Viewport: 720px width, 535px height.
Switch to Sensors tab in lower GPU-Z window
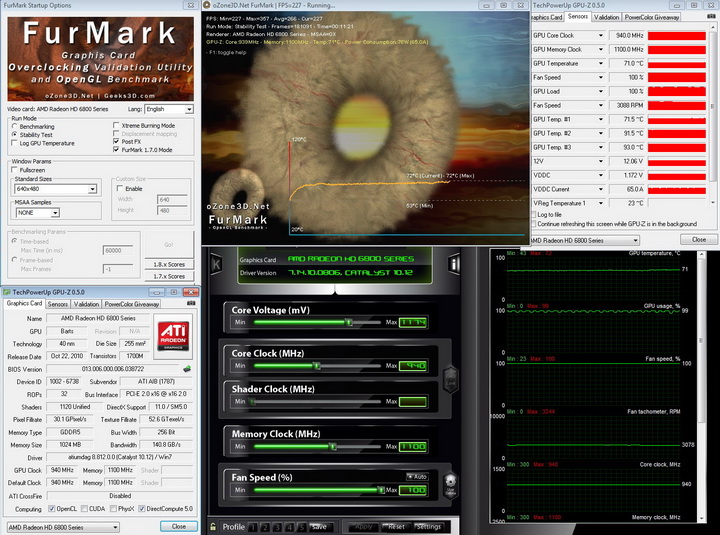tap(57, 304)
